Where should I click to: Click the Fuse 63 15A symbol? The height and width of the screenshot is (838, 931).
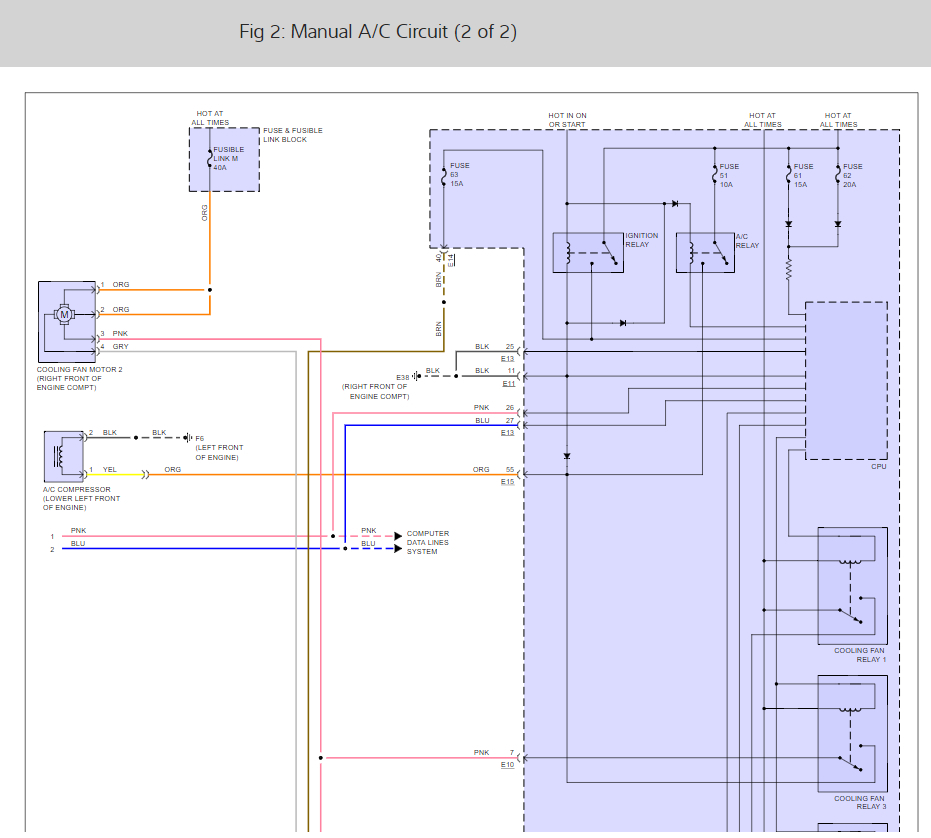click(x=444, y=176)
